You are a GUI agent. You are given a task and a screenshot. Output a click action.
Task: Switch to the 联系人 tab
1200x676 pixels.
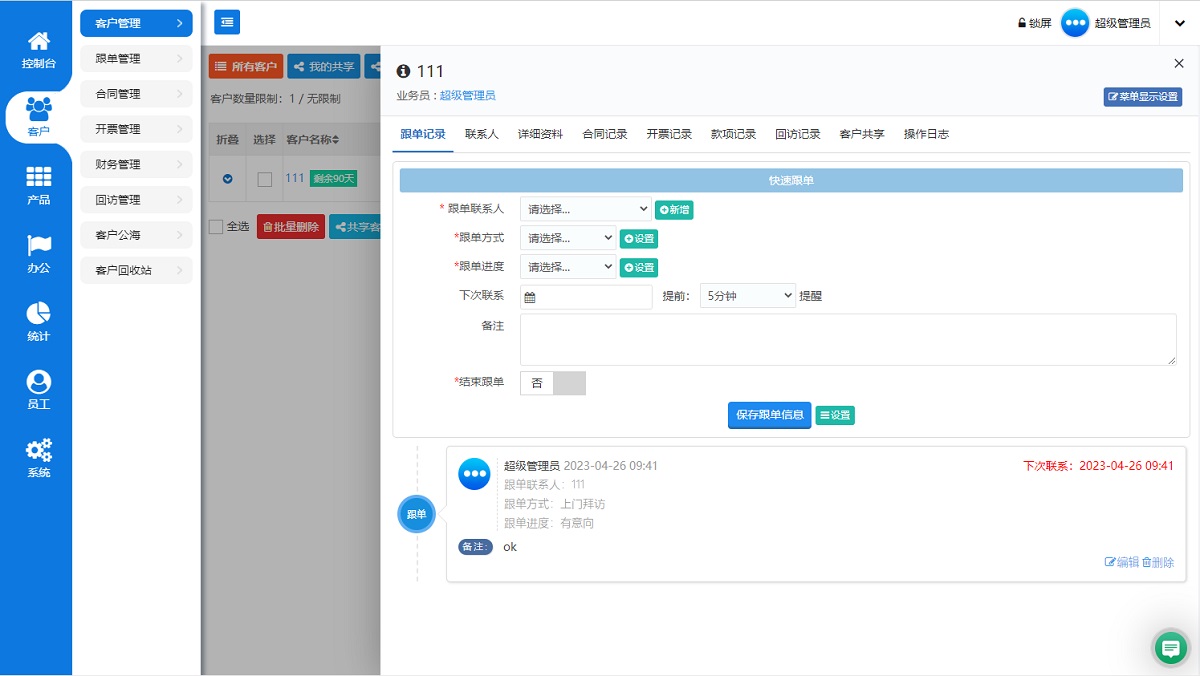[481, 134]
